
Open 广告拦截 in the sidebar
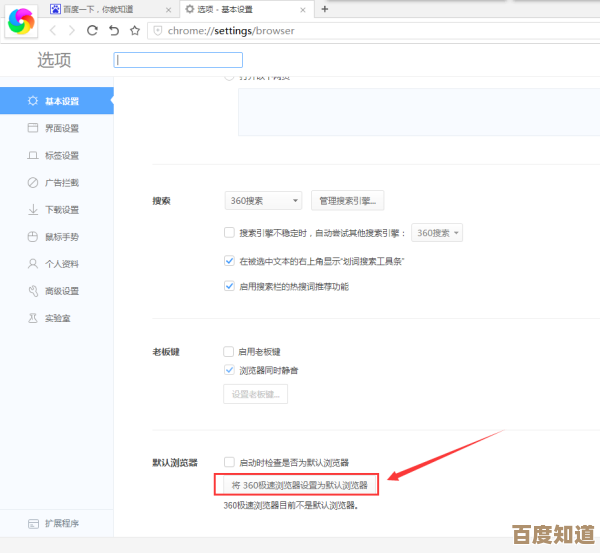click(57, 183)
